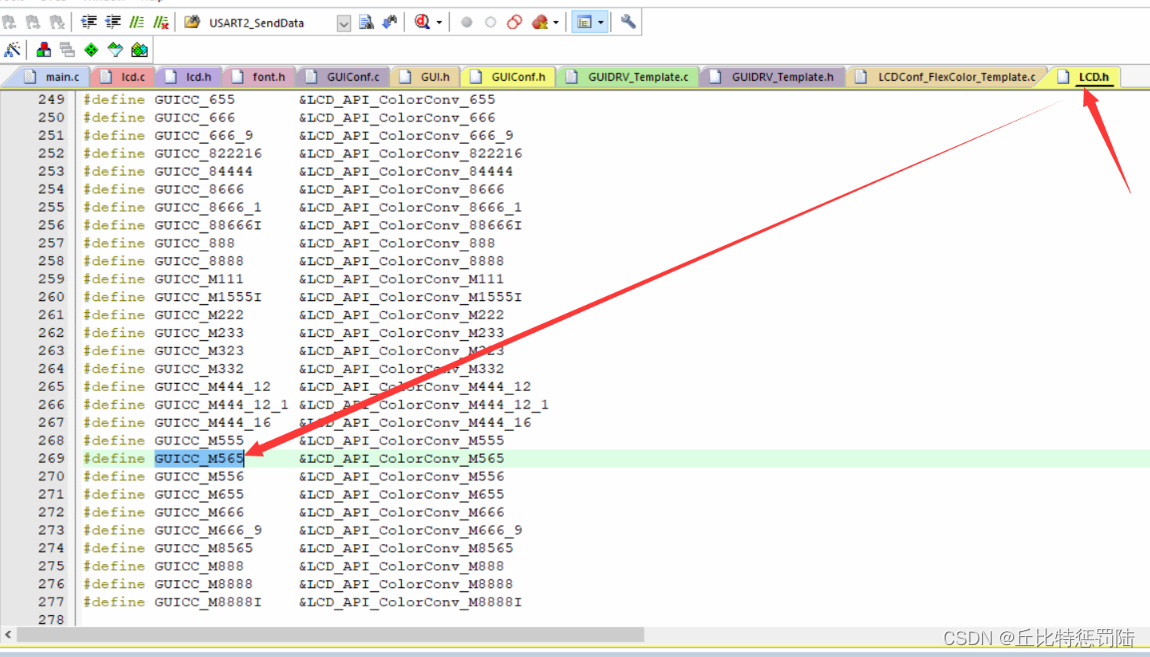Insert a breakpoint using gray circle icon
Screen dimensions: 1150x657
point(466,23)
